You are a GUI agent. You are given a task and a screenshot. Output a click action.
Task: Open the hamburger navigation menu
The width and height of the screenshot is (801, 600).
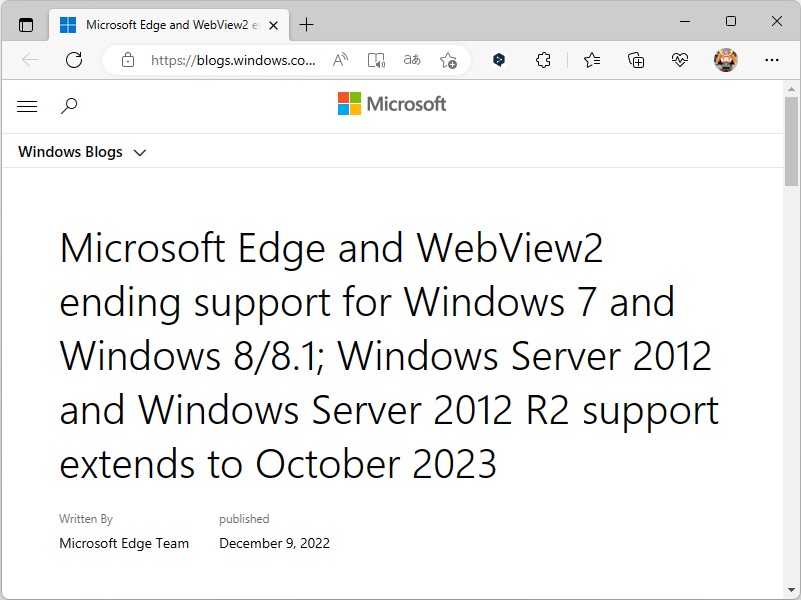click(x=27, y=105)
